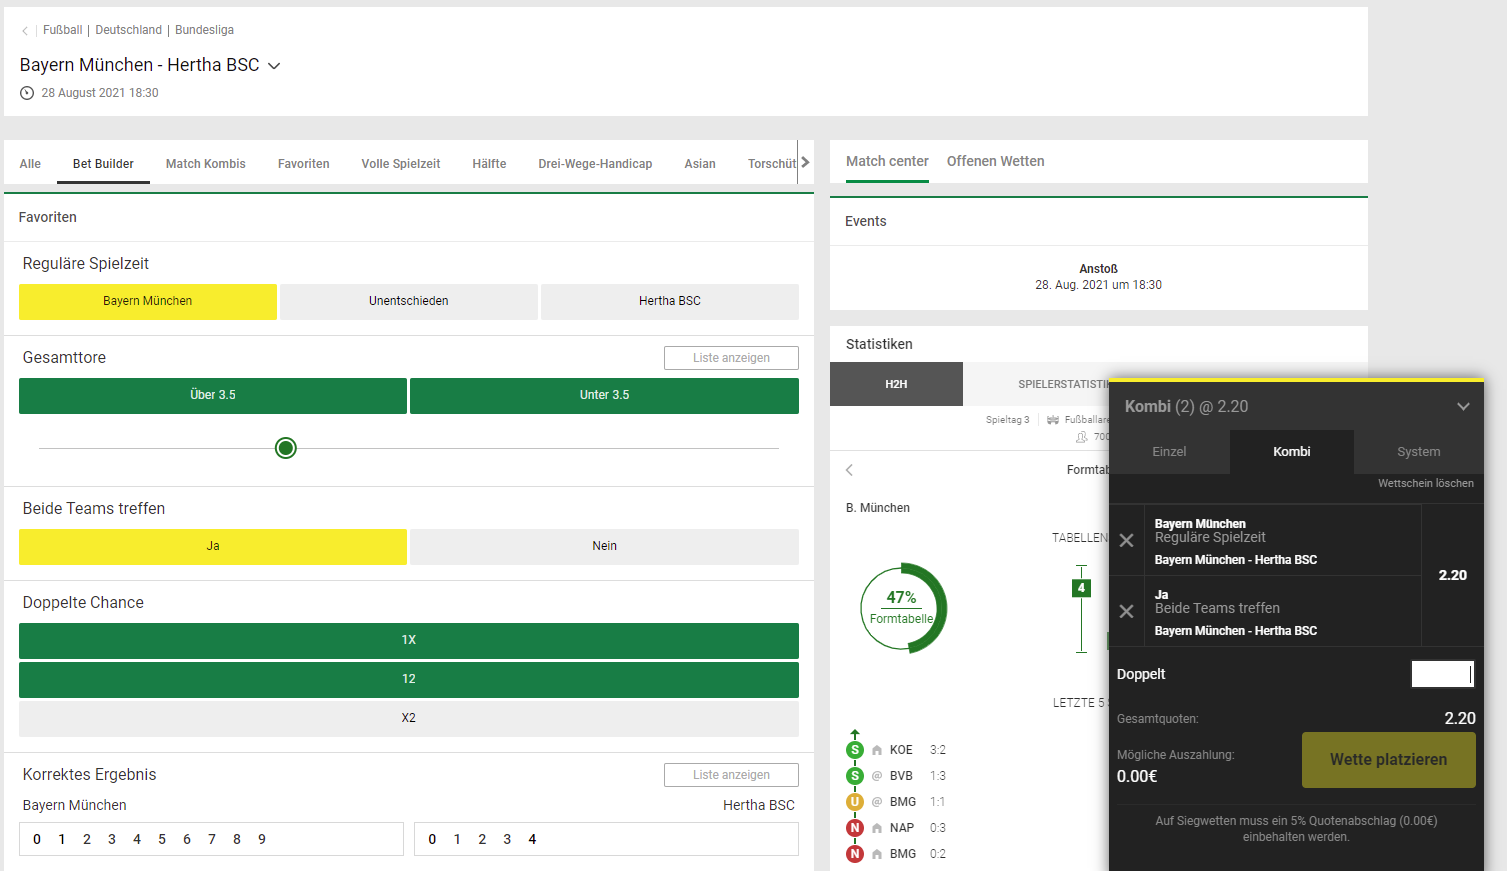Pick Unter 3.5 total goals
The height and width of the screenshot is (871, 1507).
pos(605,395)
